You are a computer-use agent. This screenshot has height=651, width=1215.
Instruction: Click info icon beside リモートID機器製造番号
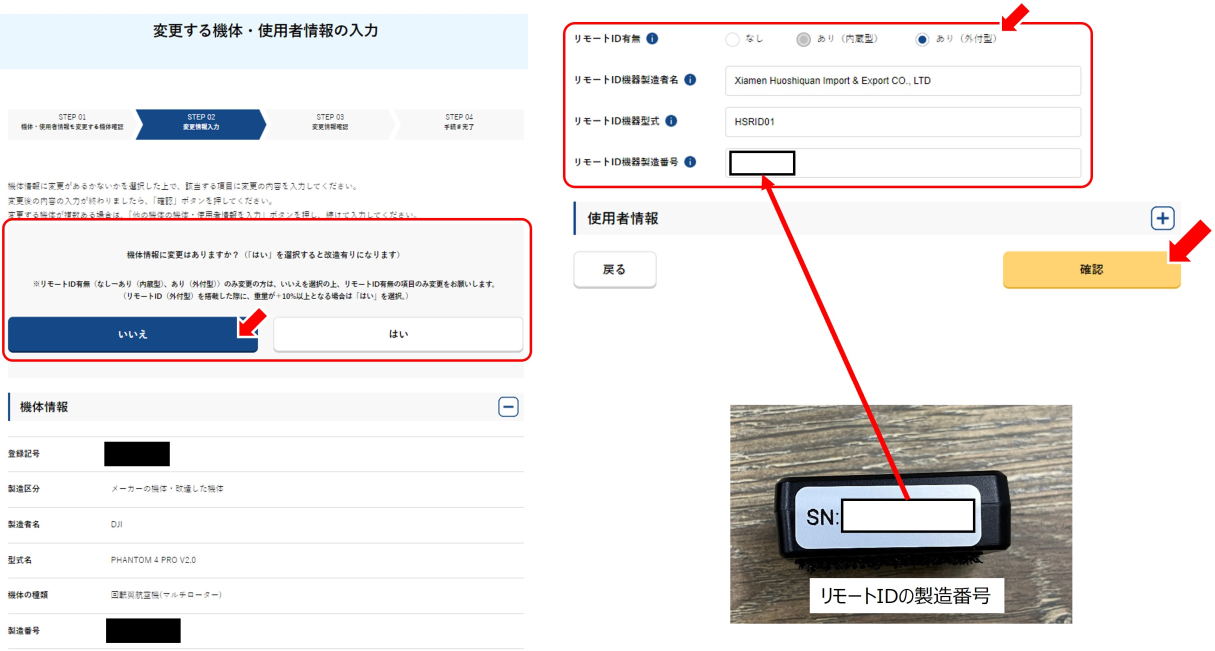690,162
